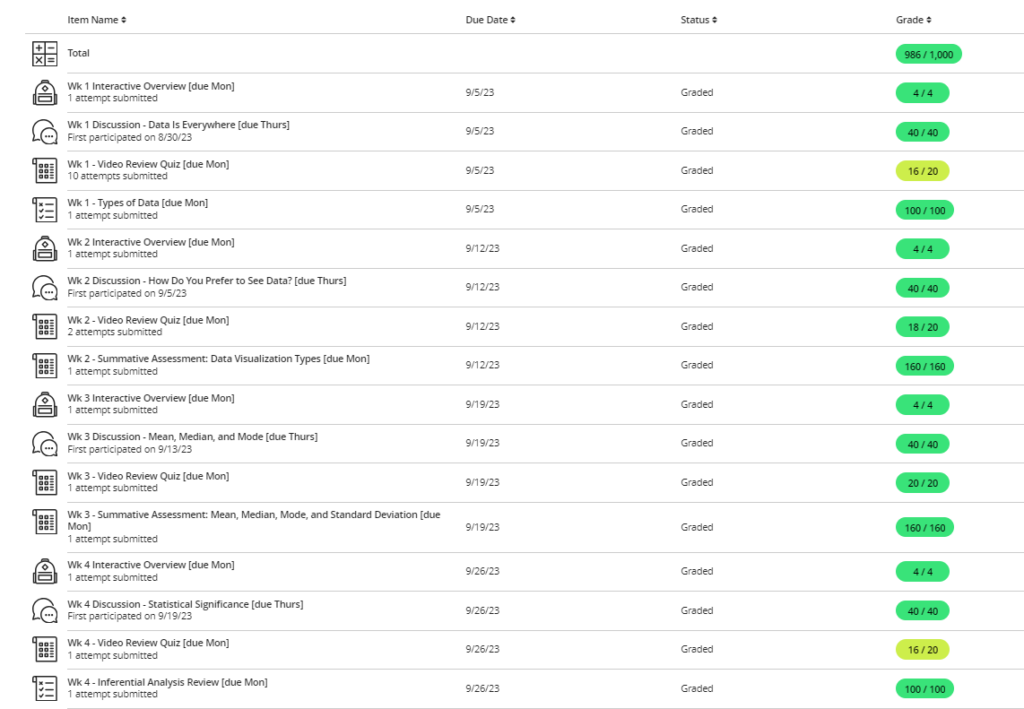Click the 986 / 1,000 total grade badge
The image size is (1024, 709).
point(929,54)
